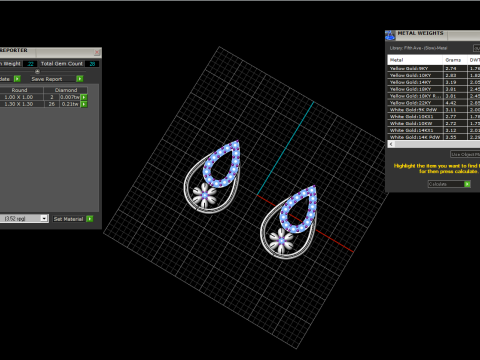The width and height of the screenshot is (480, 360).
Task: Click the Calculate green arrow
Action: pos(467,184)
